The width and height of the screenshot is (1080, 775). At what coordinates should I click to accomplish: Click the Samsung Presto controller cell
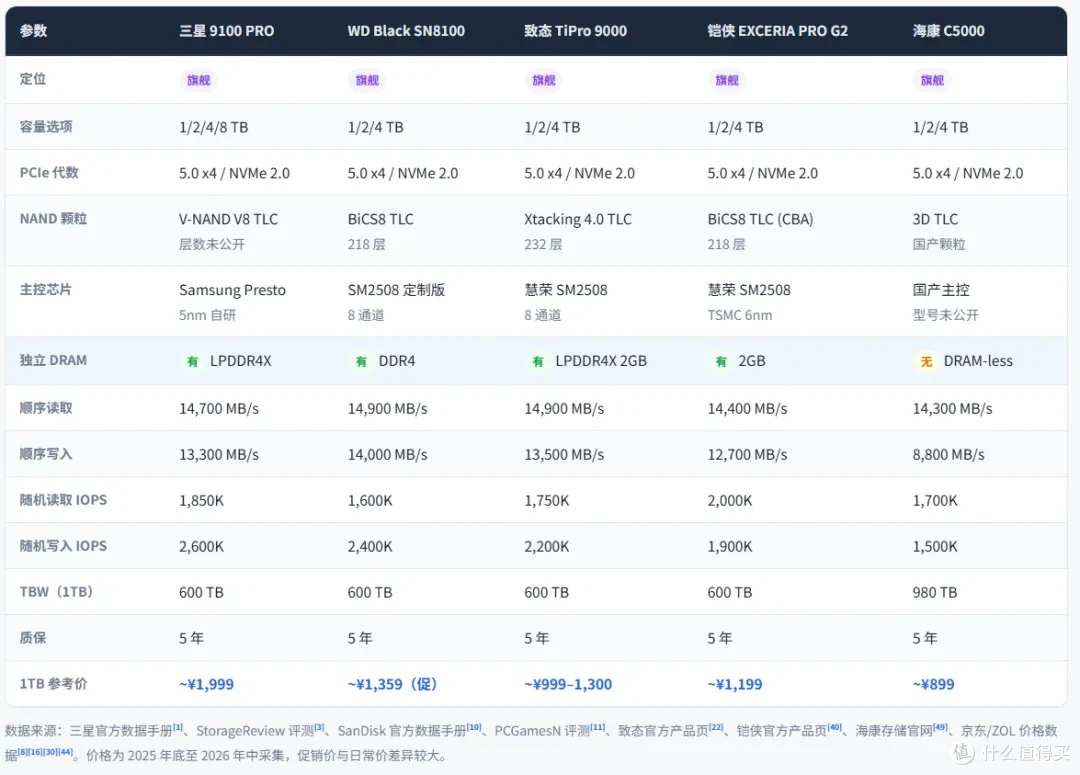click(x=232, y=290)
